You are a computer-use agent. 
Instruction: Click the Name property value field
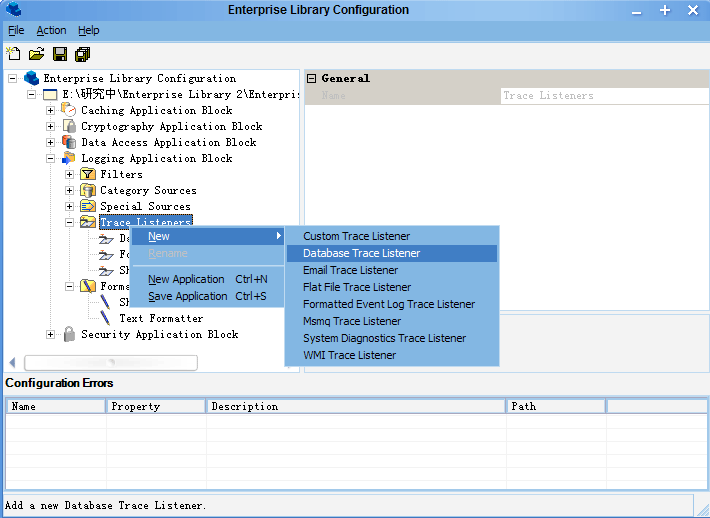pos(604,96)
